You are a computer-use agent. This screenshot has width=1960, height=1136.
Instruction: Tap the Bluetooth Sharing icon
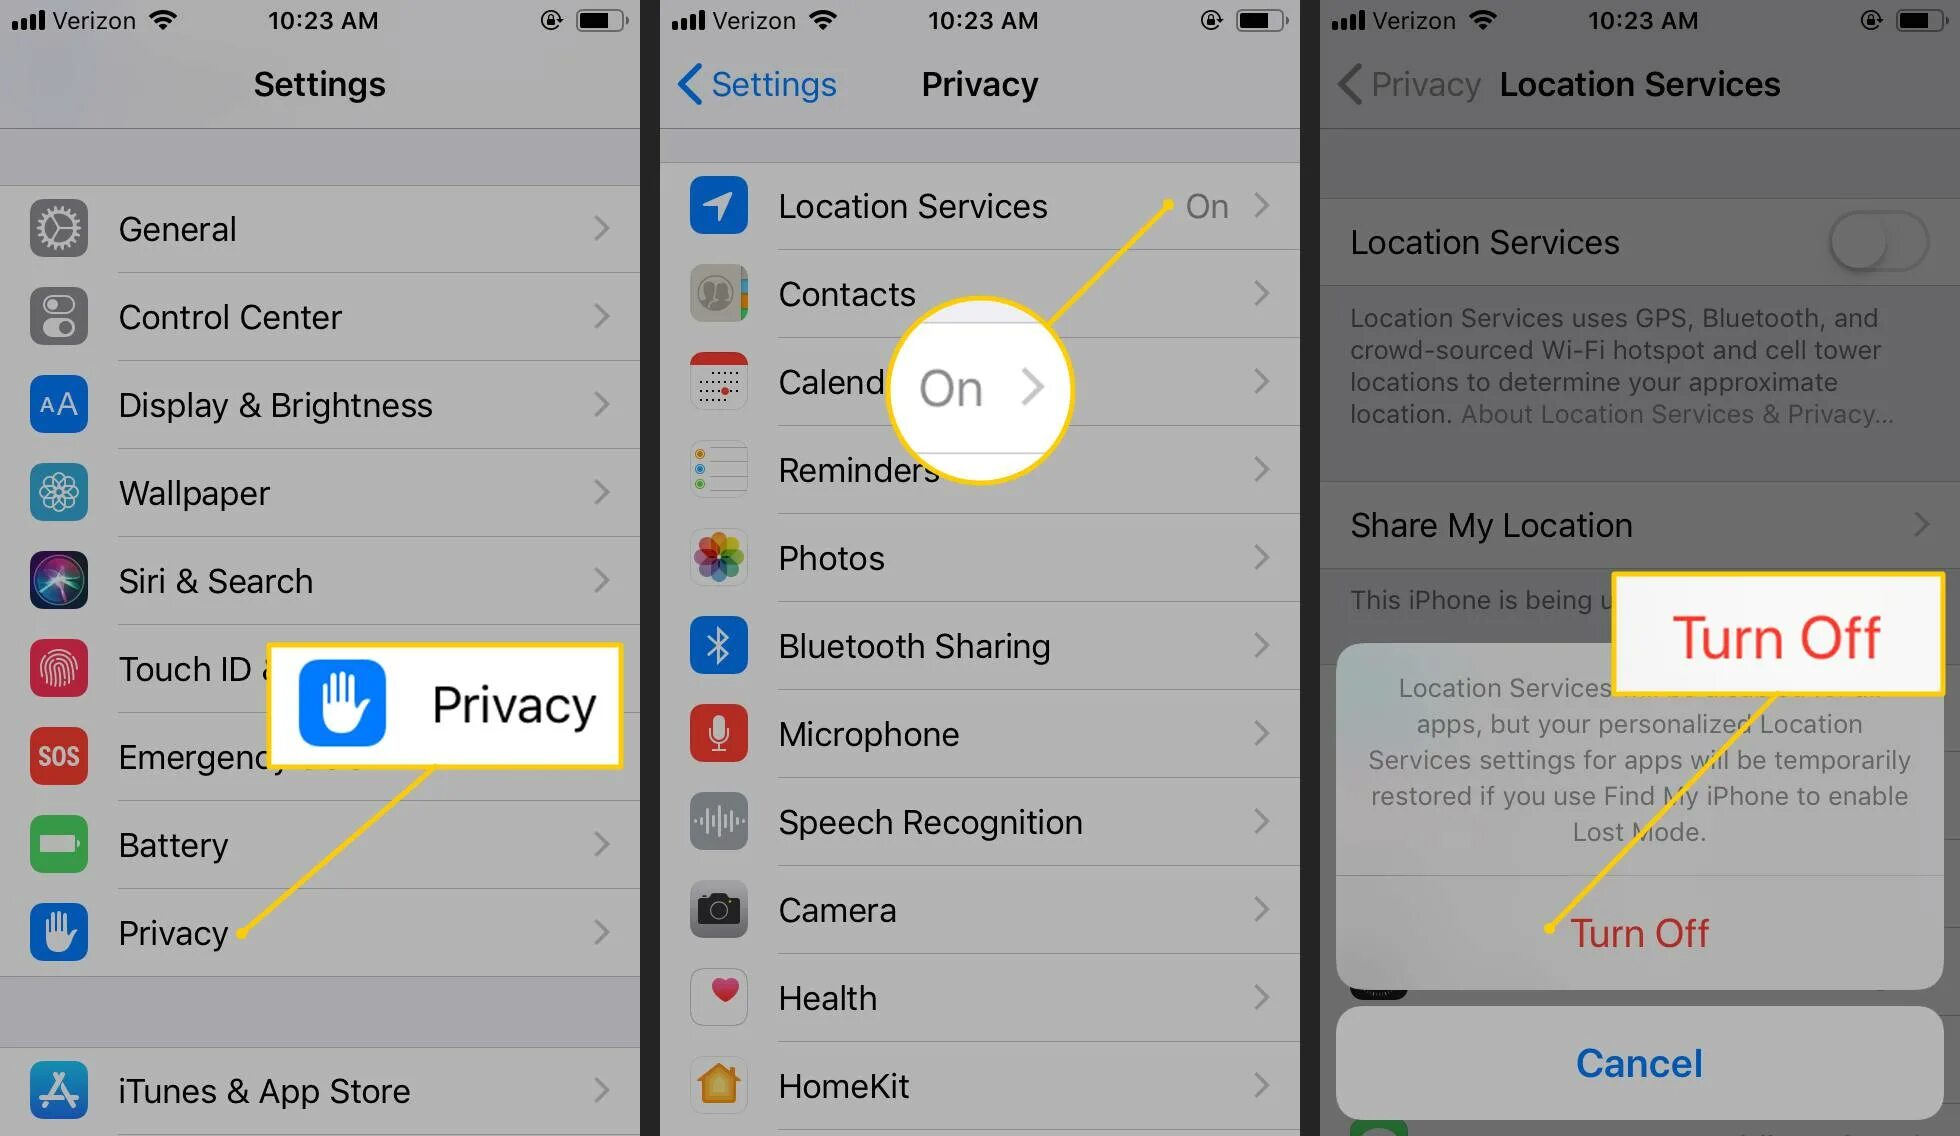(718, 645)
